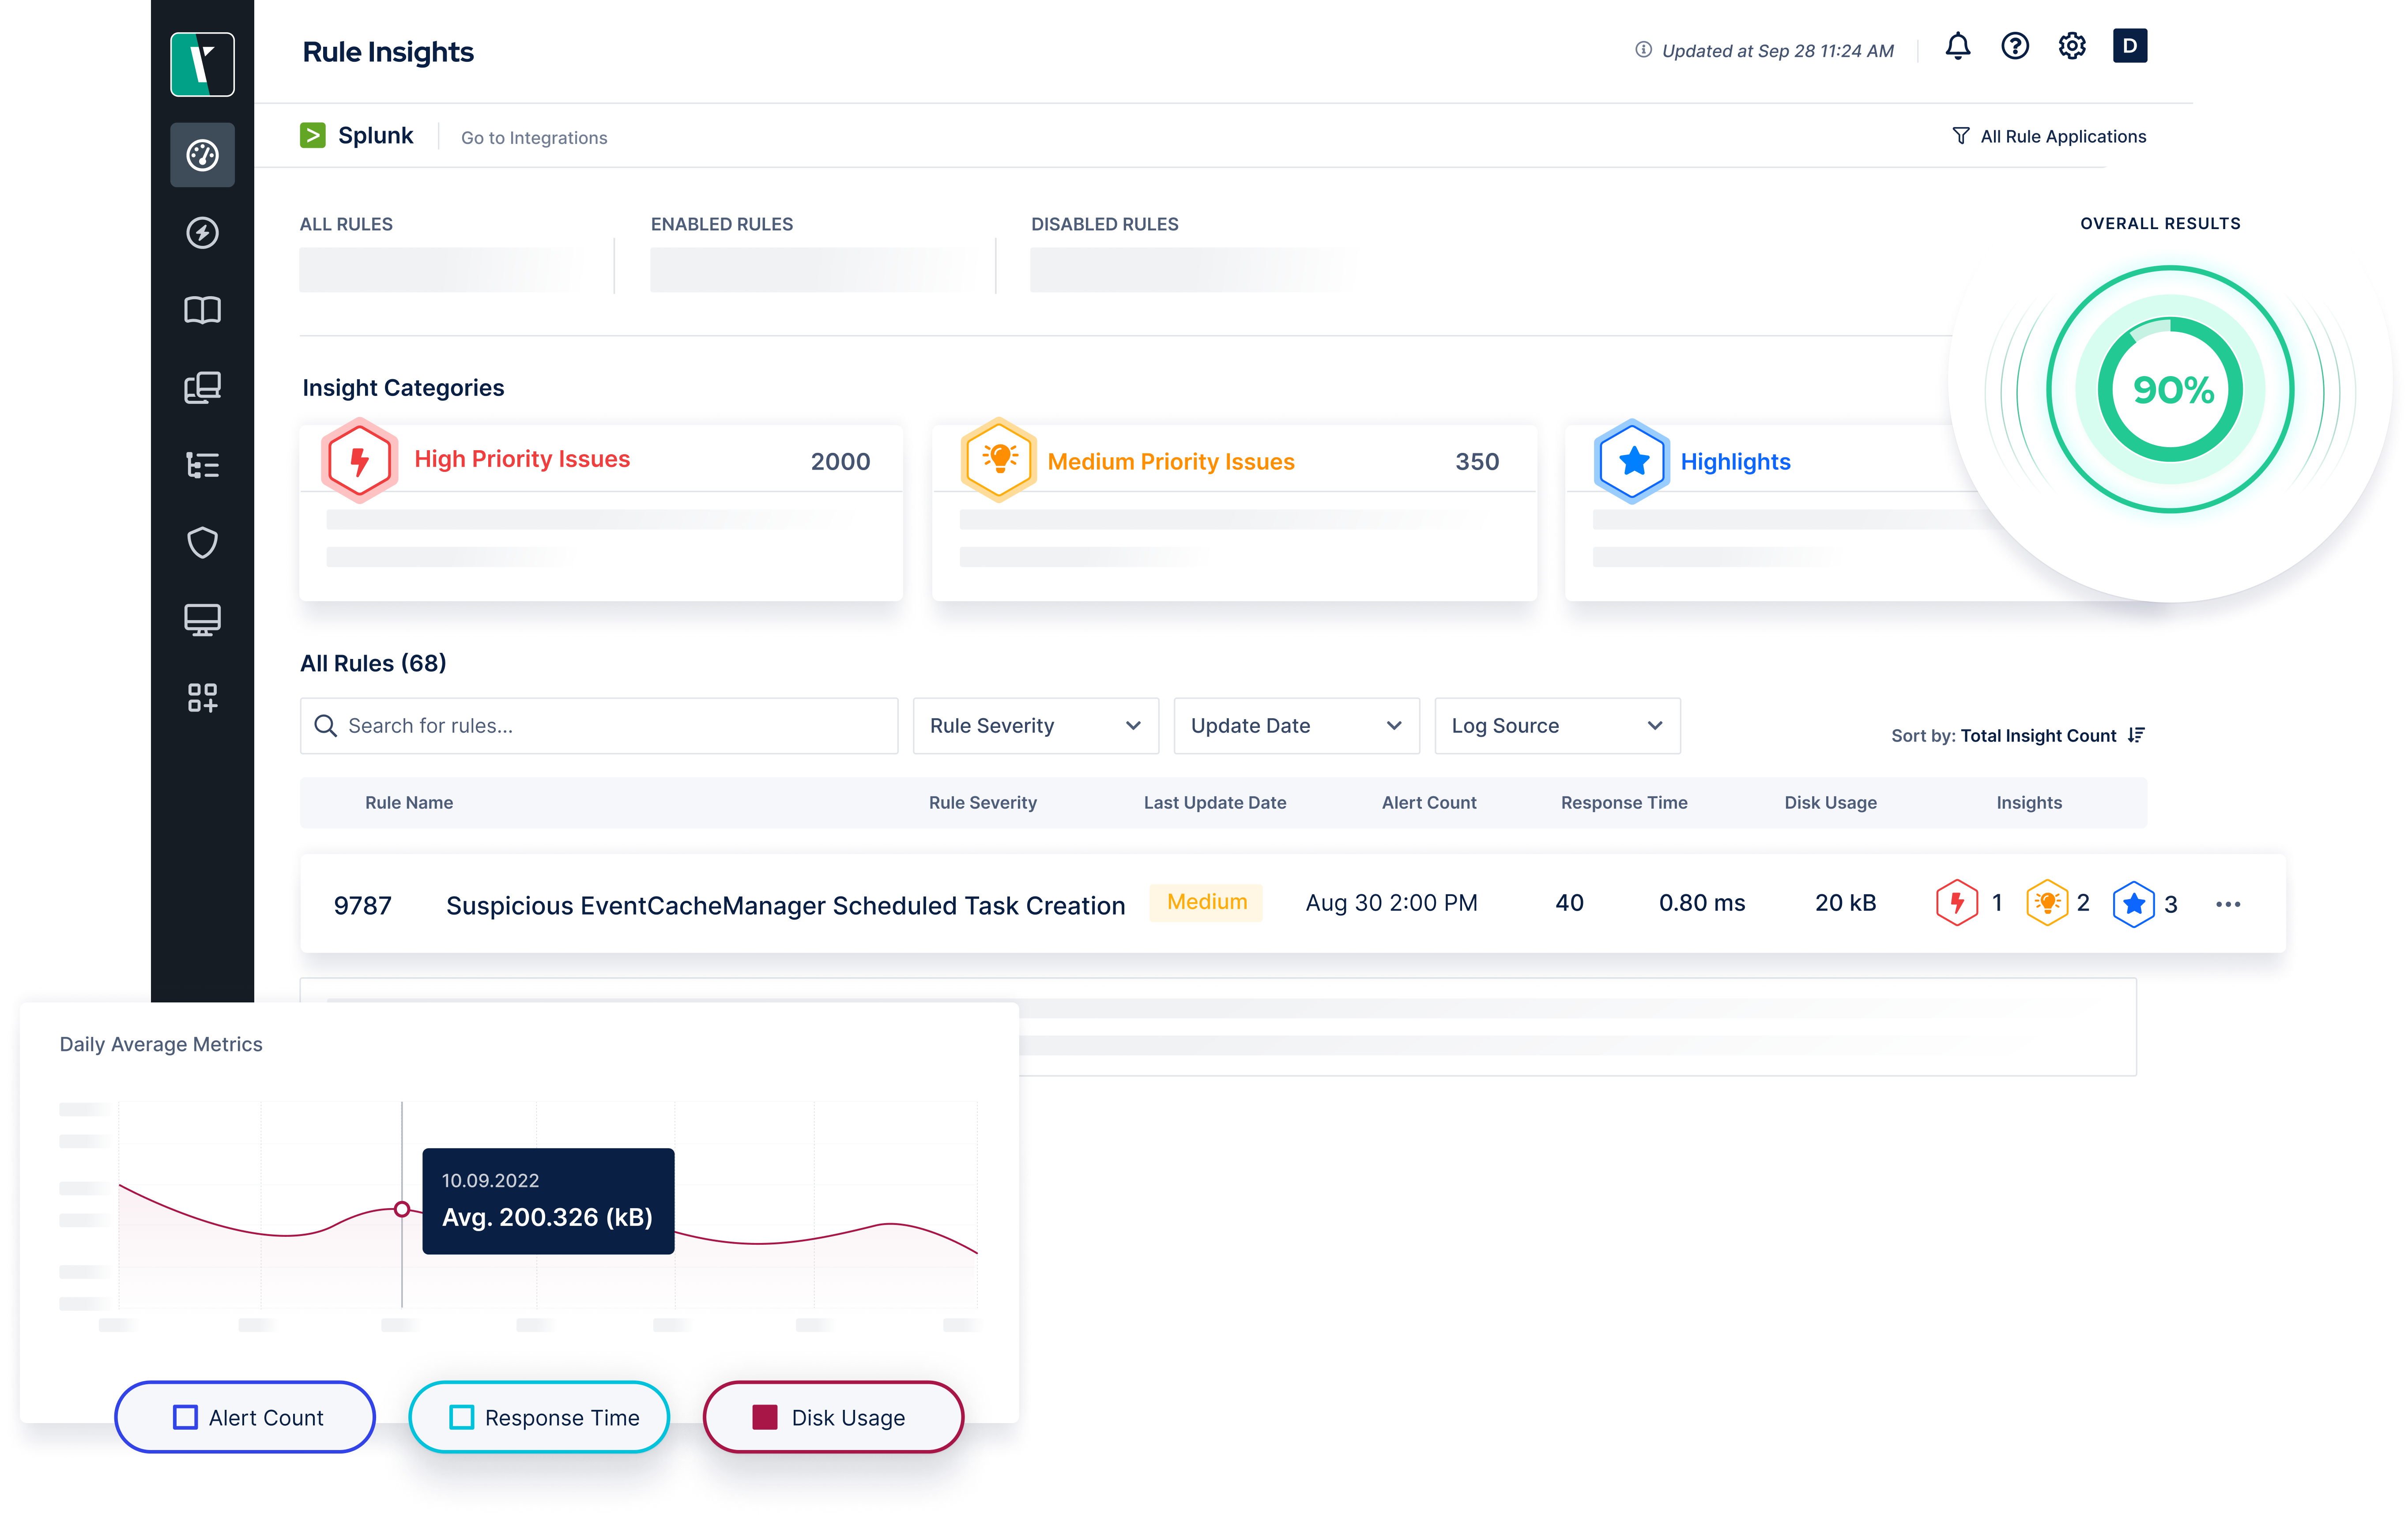Click the All Rules (68) heading
This screenshot has width=2408, height=1518.
[x=373, y=663]
